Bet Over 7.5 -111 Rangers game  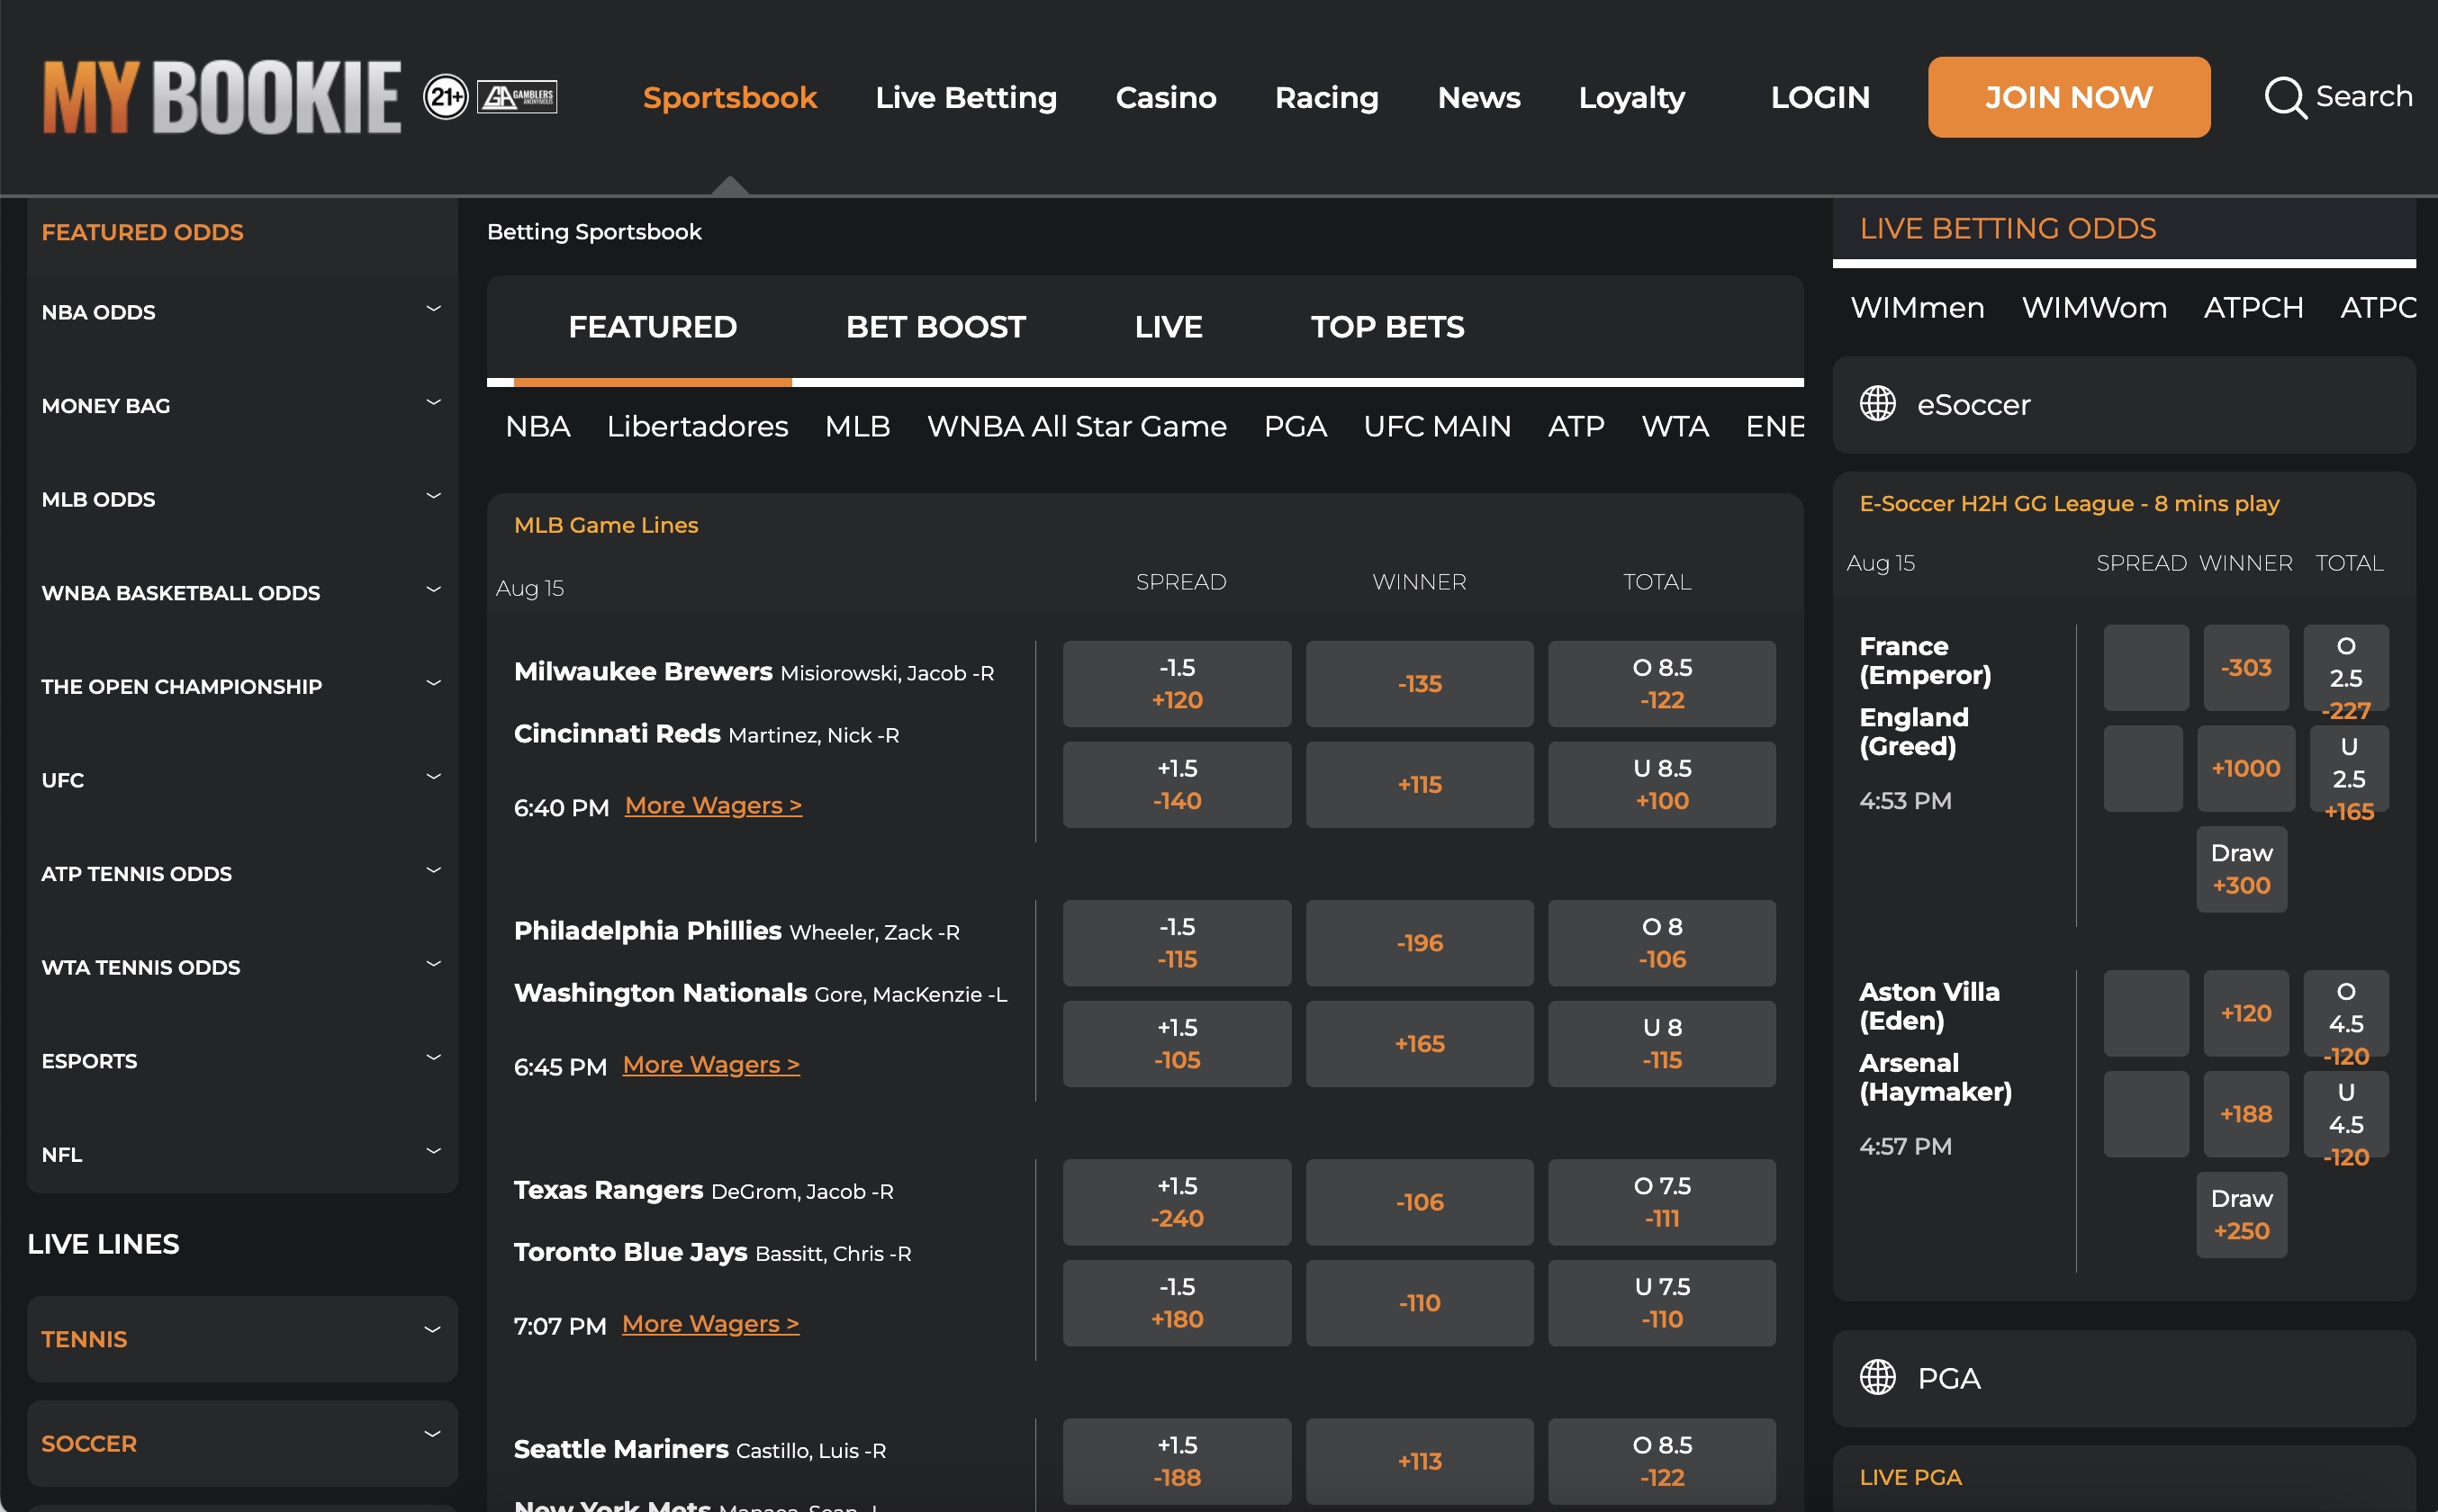click(1662, 1202)
